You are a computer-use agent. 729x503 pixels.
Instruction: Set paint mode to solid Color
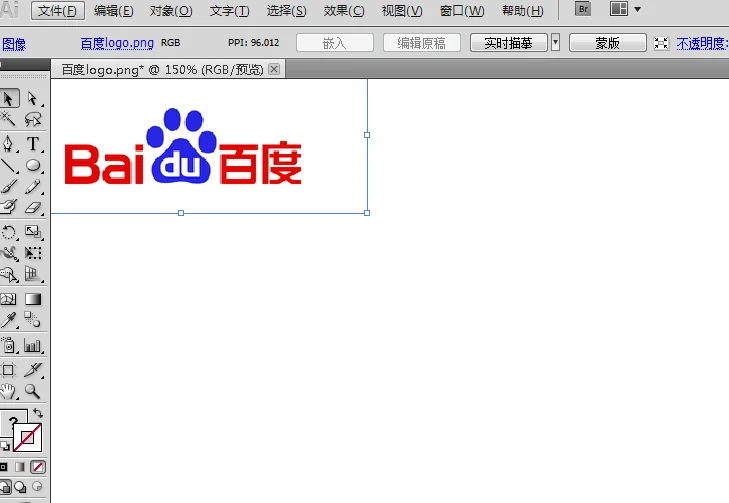pos(3,467)
